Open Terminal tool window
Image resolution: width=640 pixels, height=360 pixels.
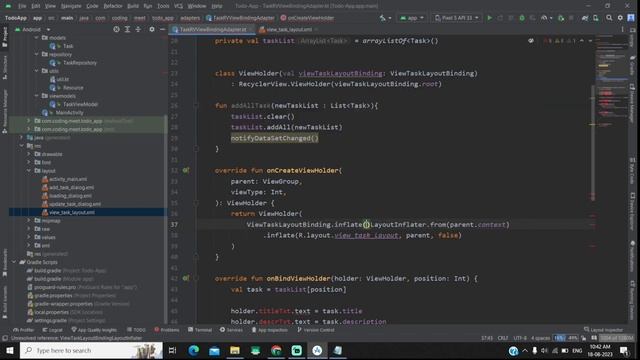200,330
